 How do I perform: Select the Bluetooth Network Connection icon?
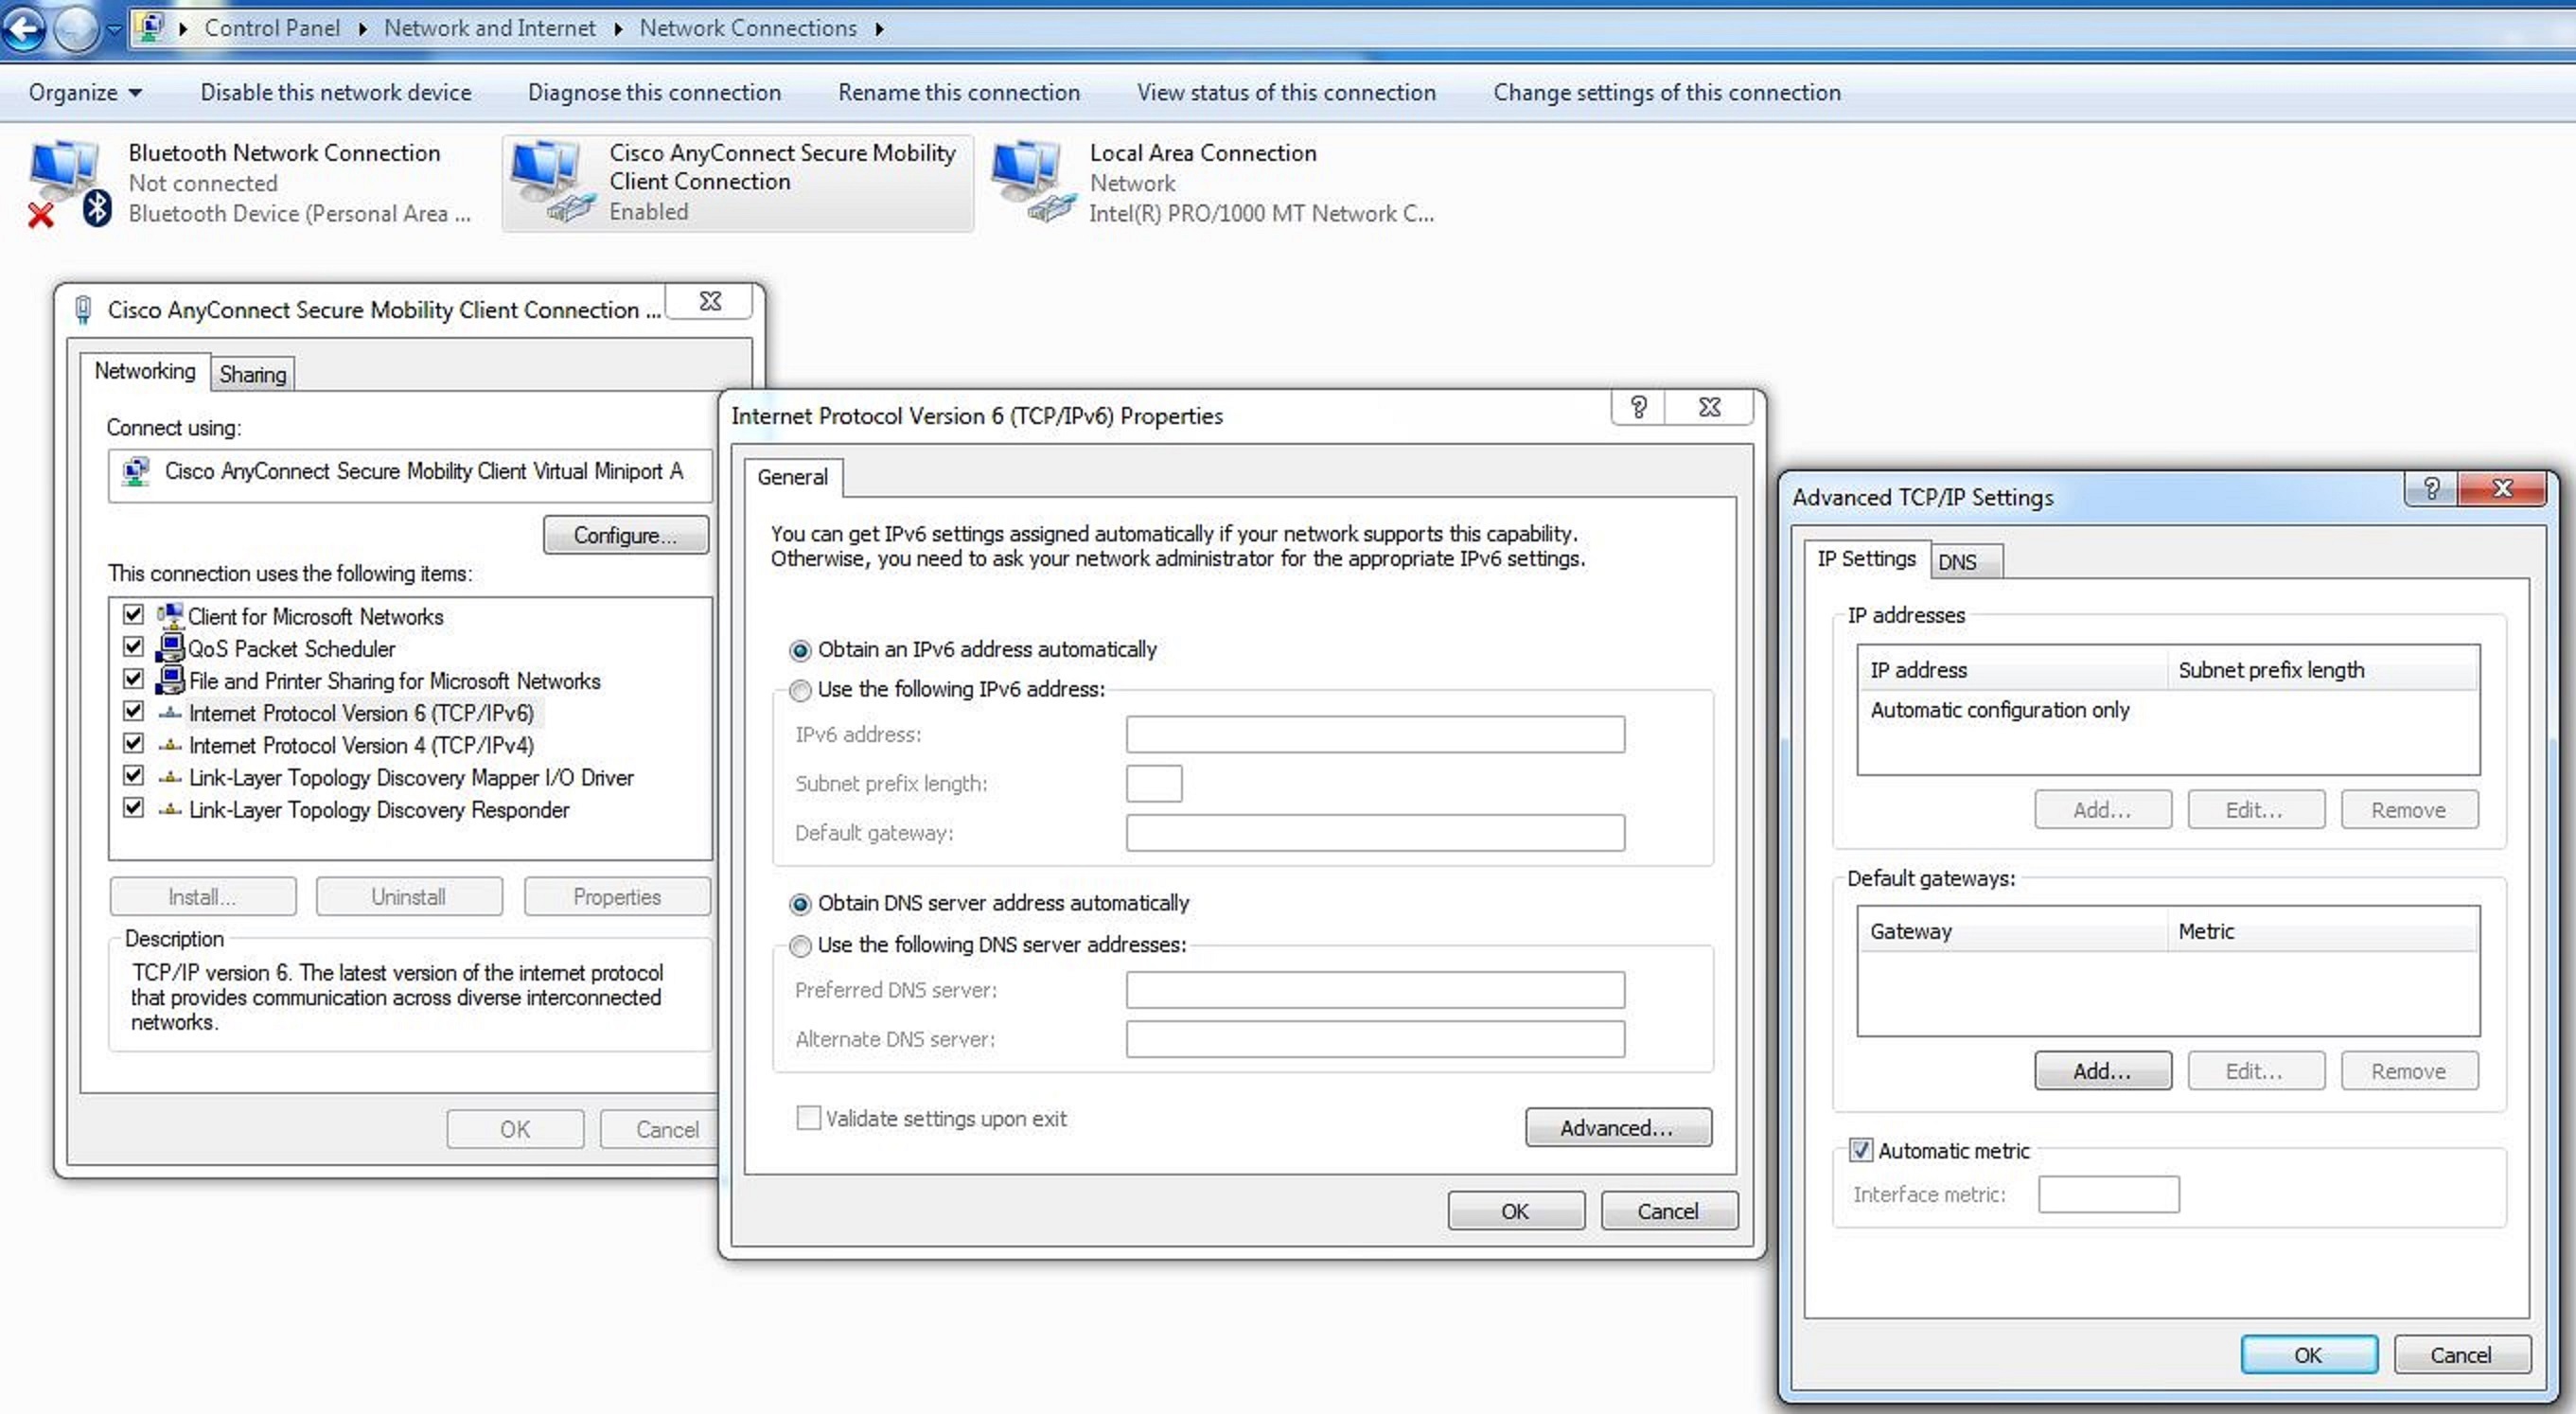point(68,184)
